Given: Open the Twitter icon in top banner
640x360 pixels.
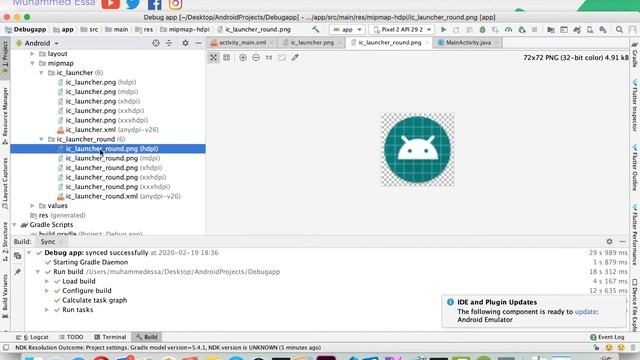Looking at the screenshot, I should click(133, 4).
